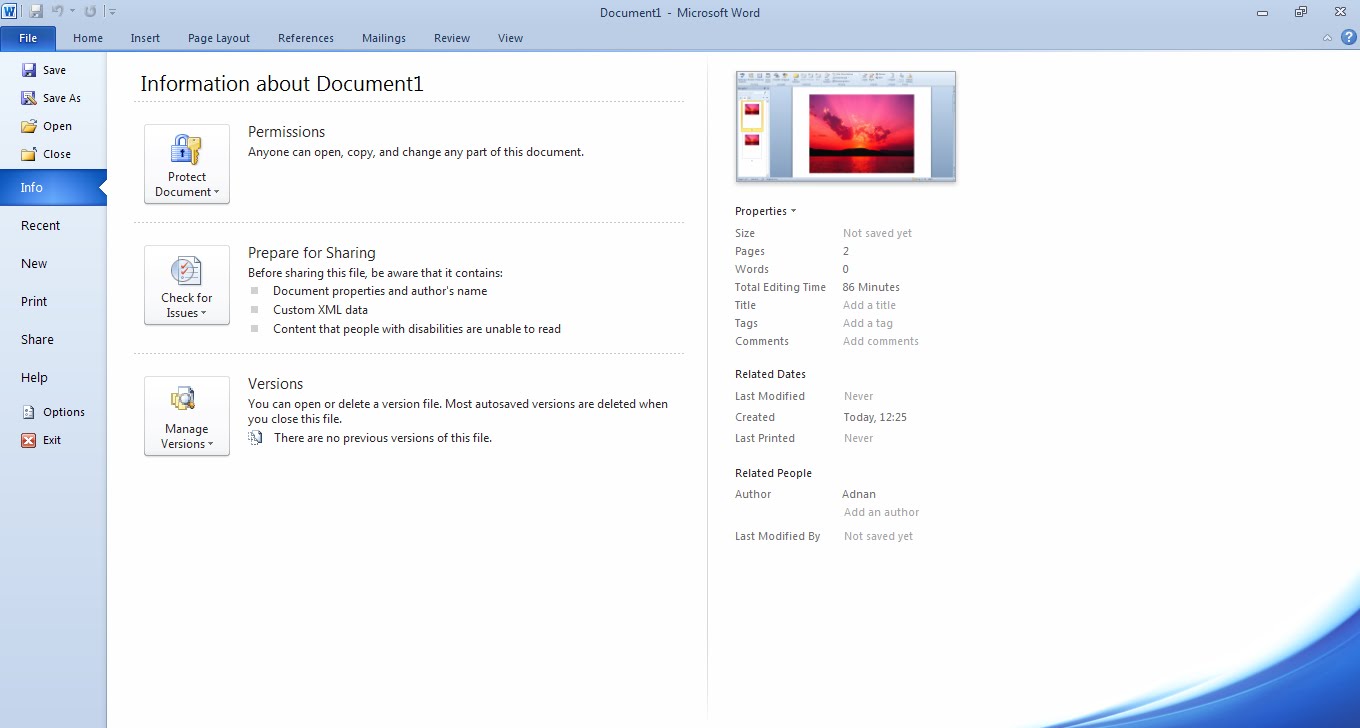The height and width of the screenshot is (728, 1360).
Task: Click the Permissions heading
Action: [287, 132]
